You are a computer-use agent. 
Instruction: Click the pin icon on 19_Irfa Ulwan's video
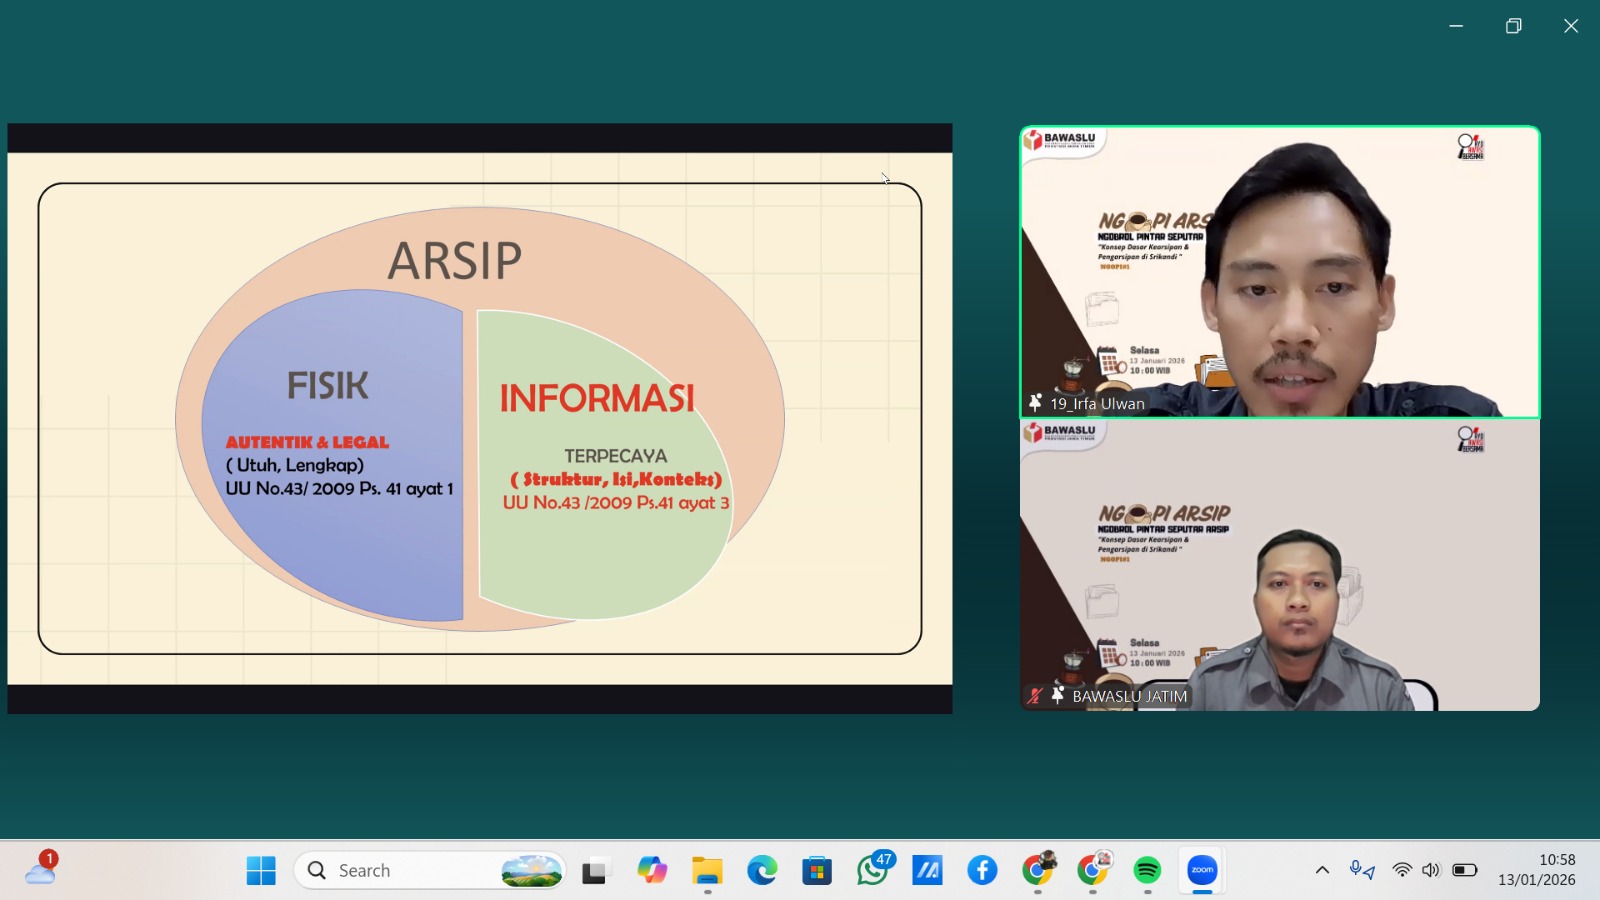1035,403
